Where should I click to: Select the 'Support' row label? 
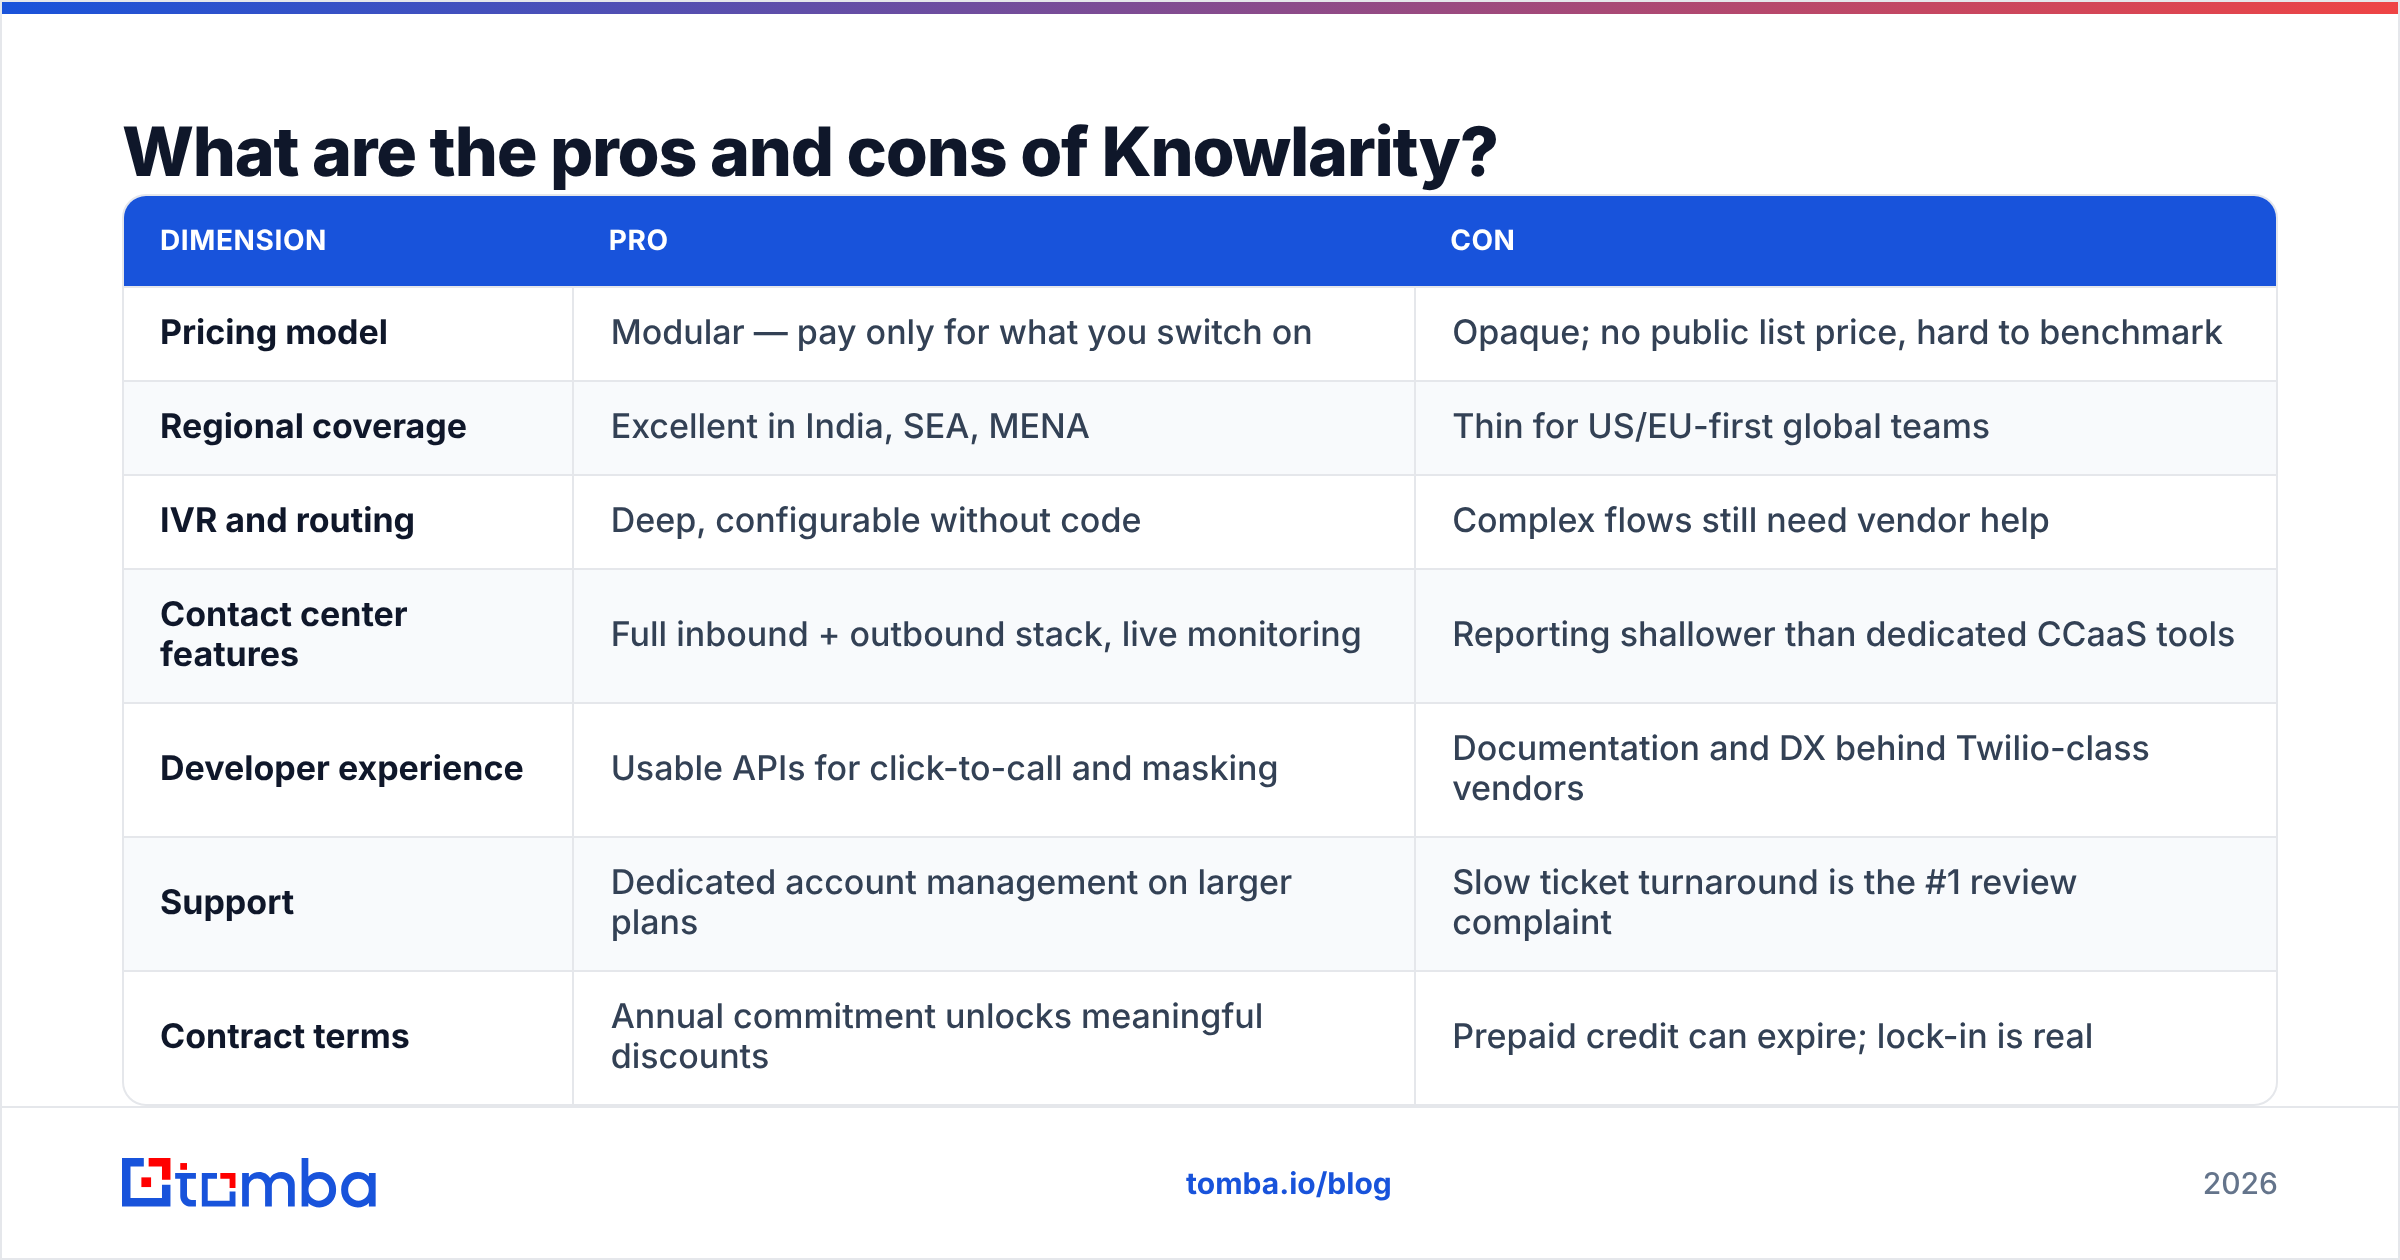point(227,902)
